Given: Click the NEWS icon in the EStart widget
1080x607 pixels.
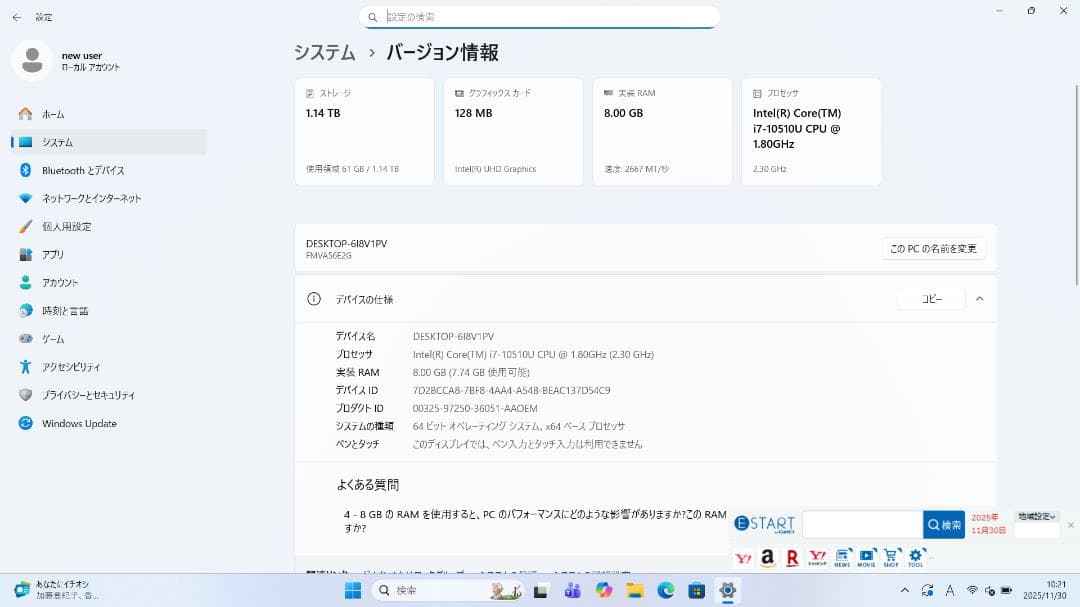Looking at the screenshot, I should (x=841, y=557).
